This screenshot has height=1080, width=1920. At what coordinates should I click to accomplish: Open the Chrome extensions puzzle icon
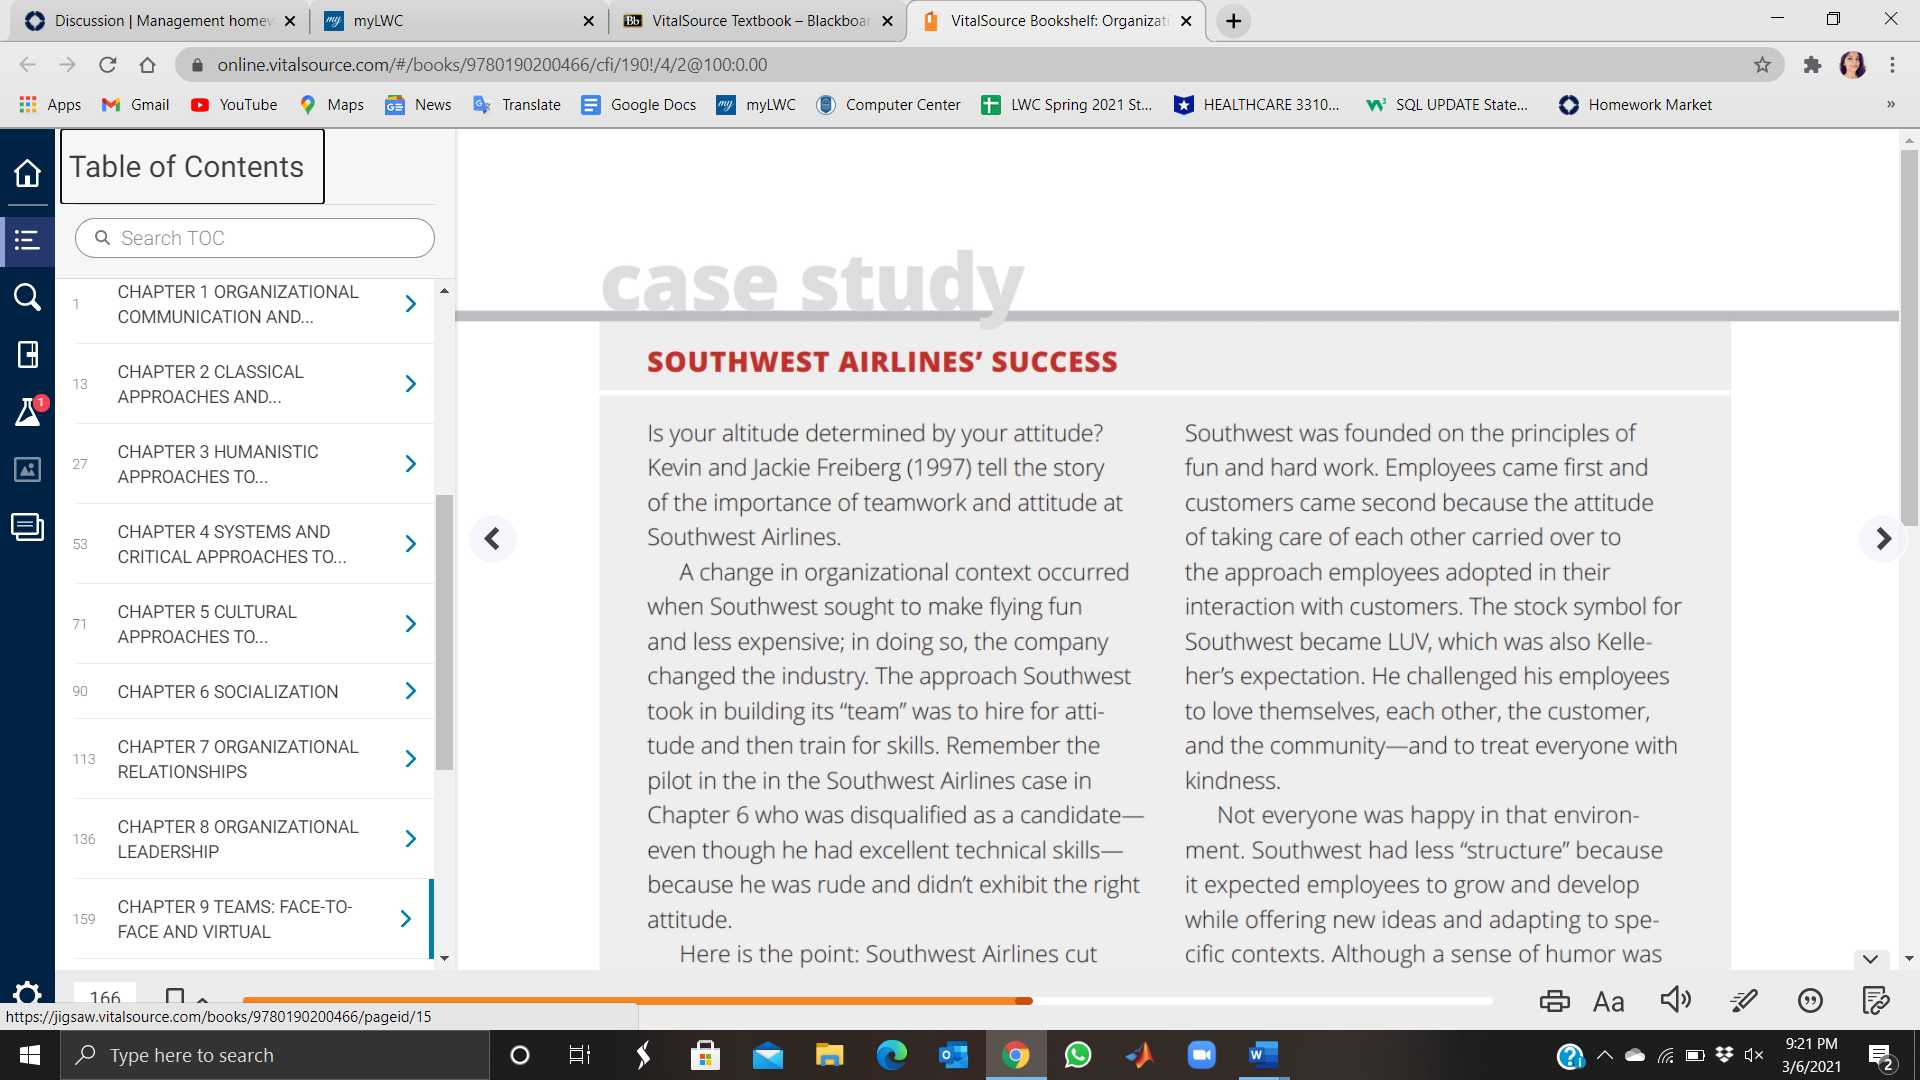coord(1812,65)
